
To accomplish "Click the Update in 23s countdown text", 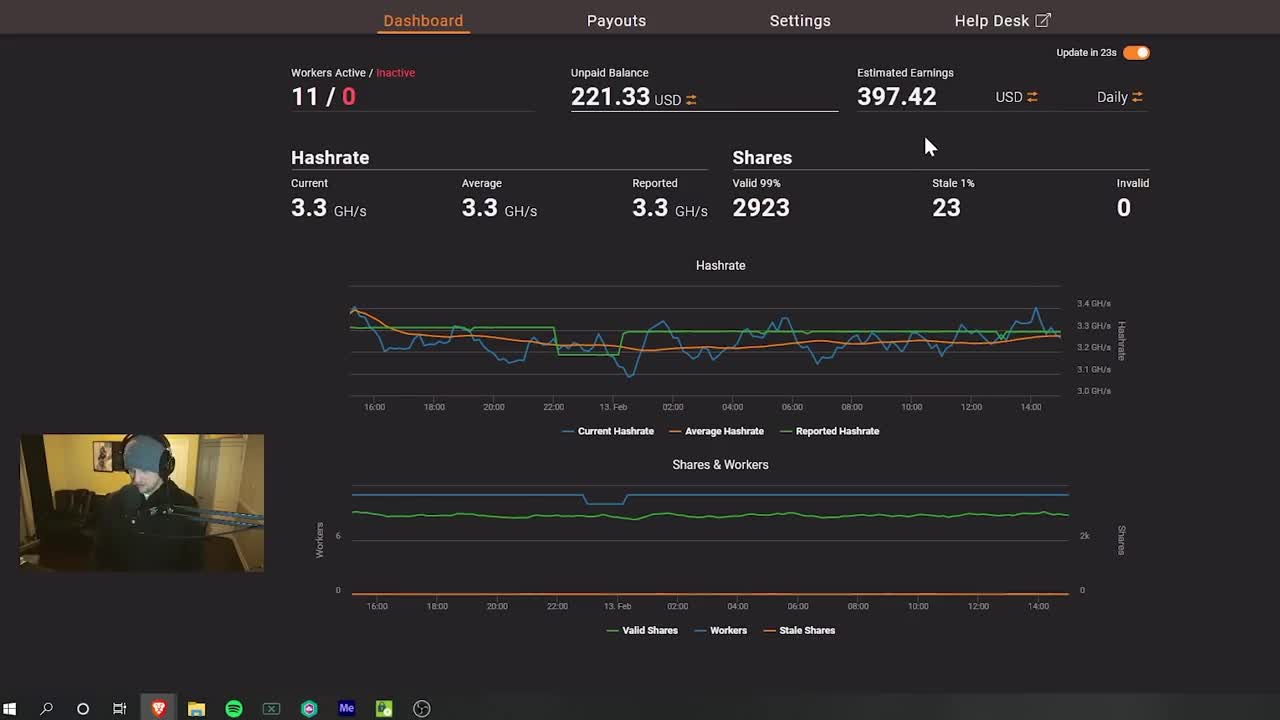I will pos(1086,52).
